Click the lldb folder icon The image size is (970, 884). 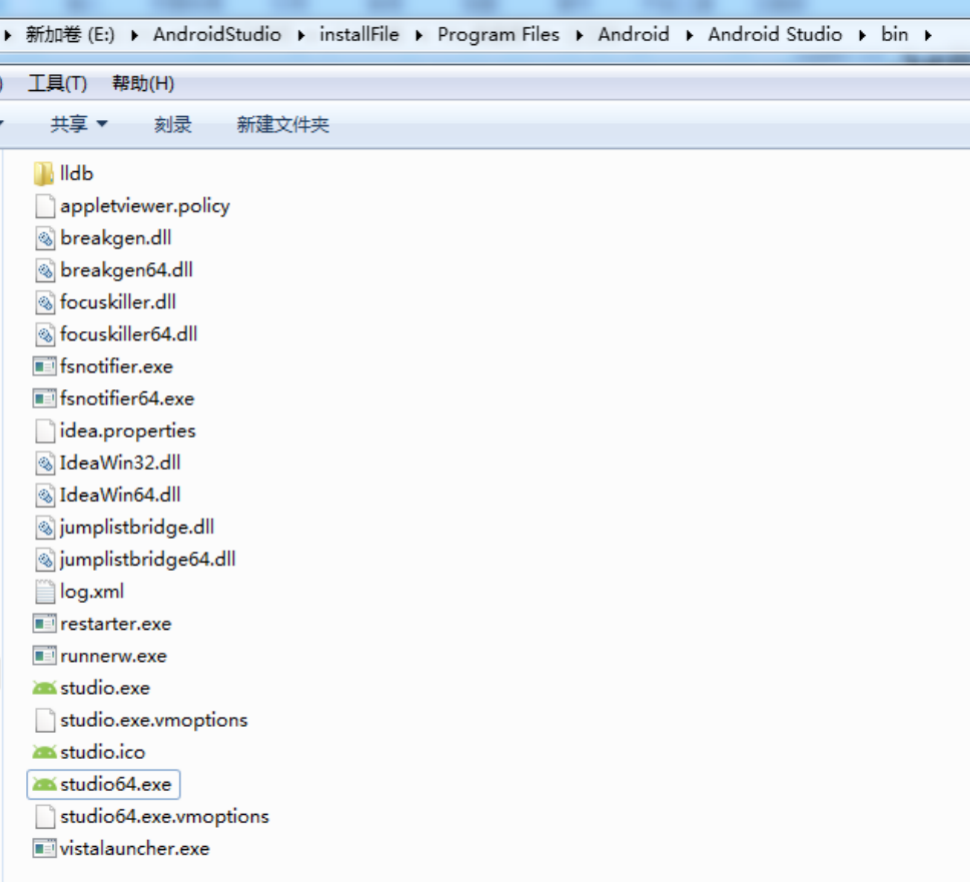[x=44, y=174]
